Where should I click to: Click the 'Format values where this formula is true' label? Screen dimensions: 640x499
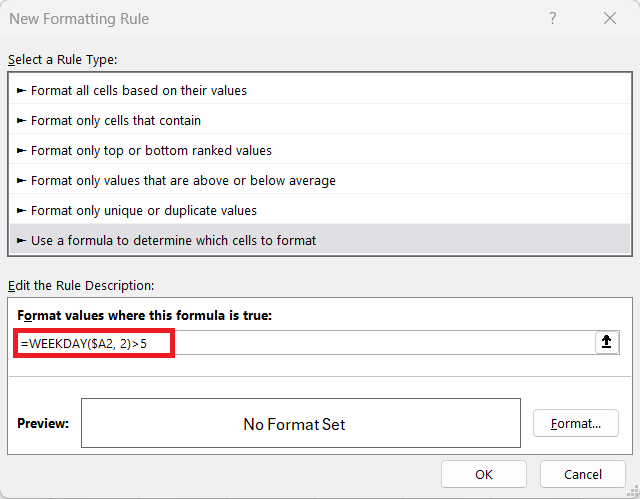144,315
